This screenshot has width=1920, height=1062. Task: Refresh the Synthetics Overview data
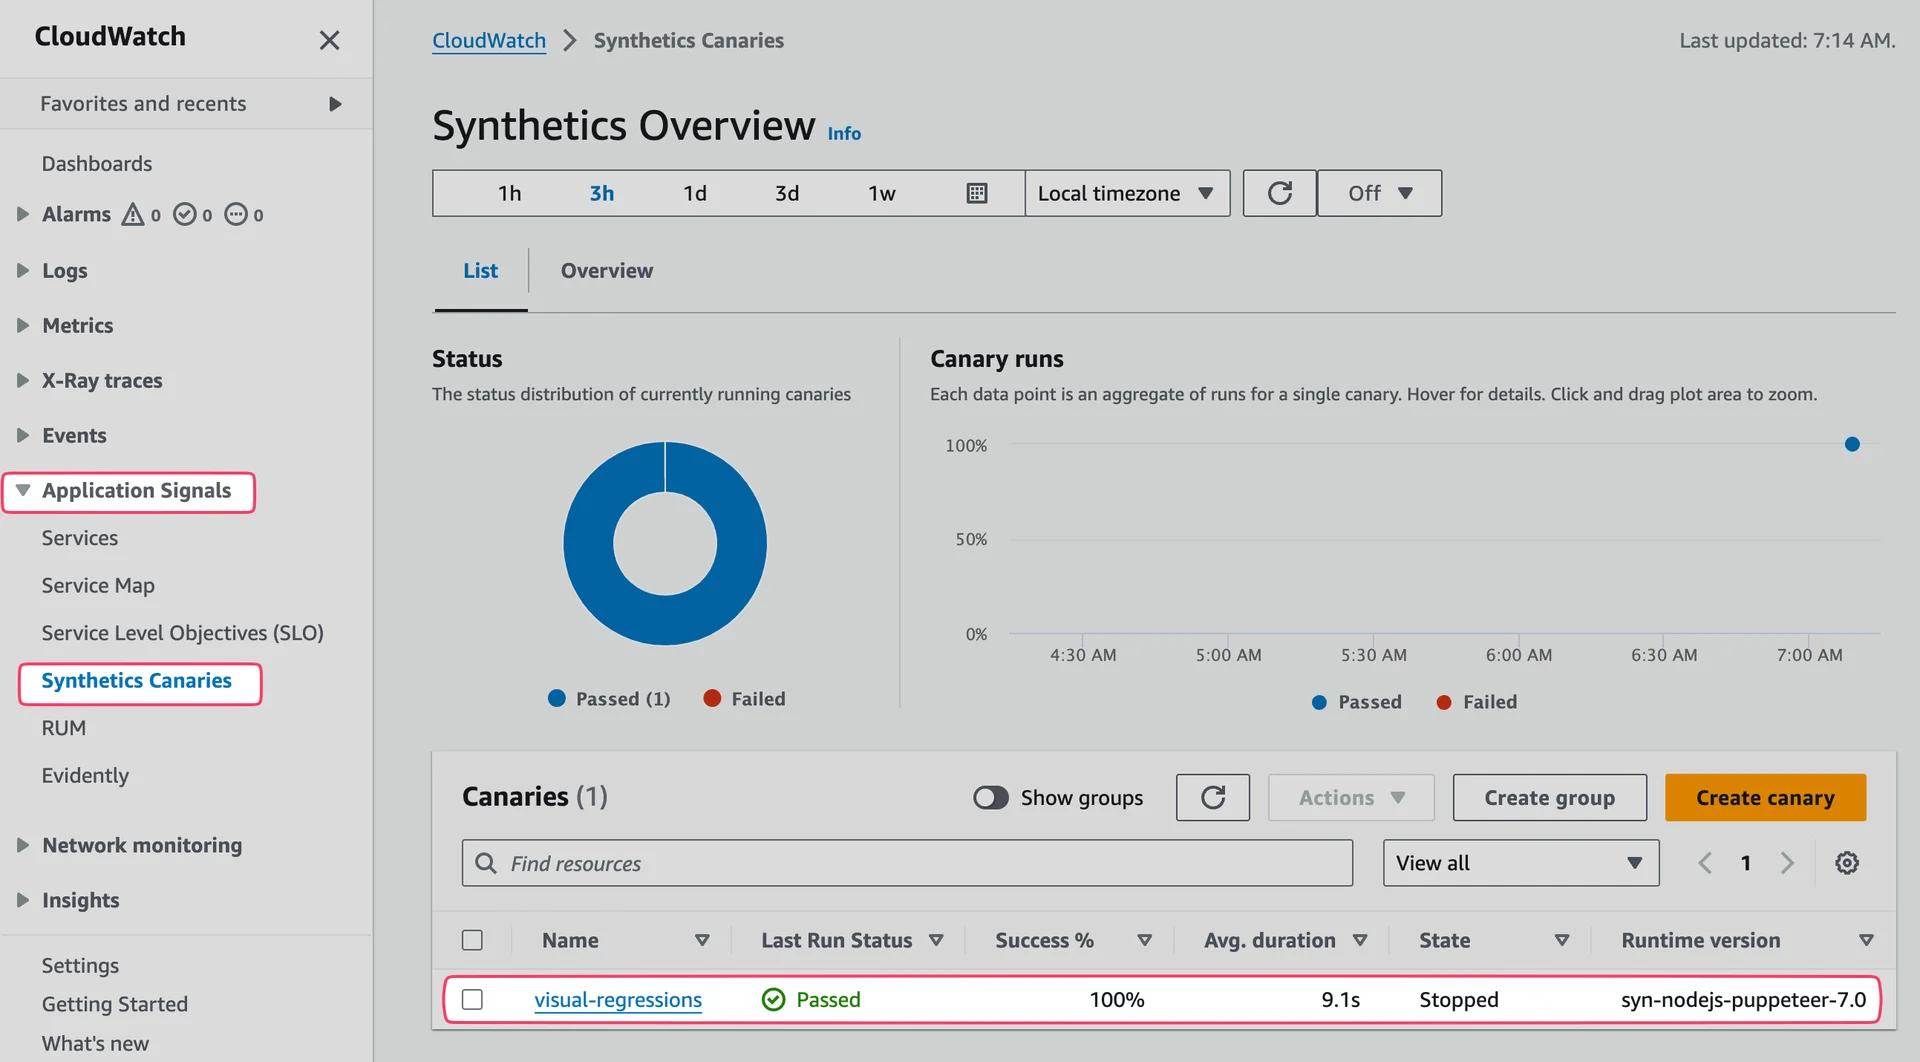click(1279, 193)
